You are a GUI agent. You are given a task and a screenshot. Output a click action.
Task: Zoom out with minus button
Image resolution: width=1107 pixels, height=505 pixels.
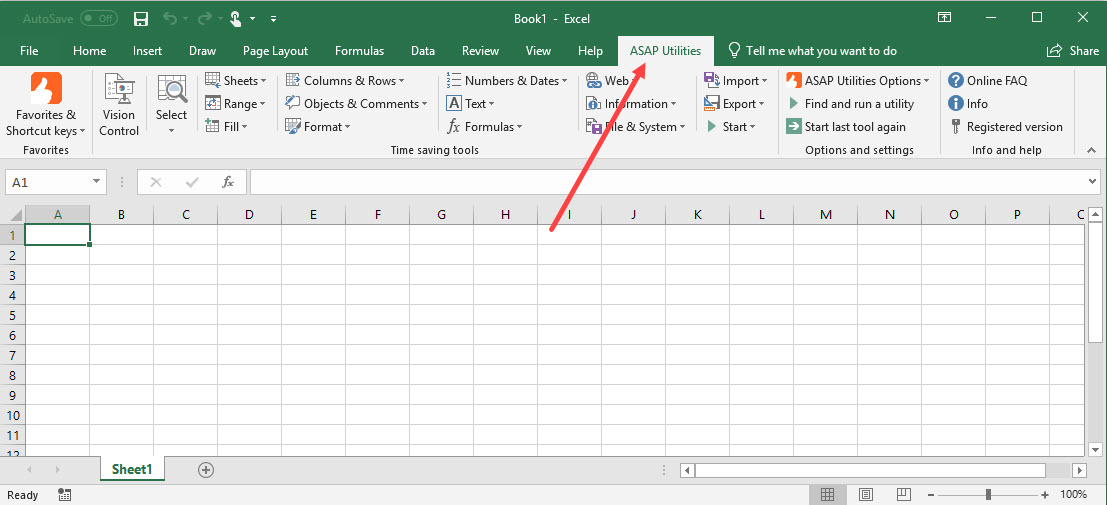[932, 494]
